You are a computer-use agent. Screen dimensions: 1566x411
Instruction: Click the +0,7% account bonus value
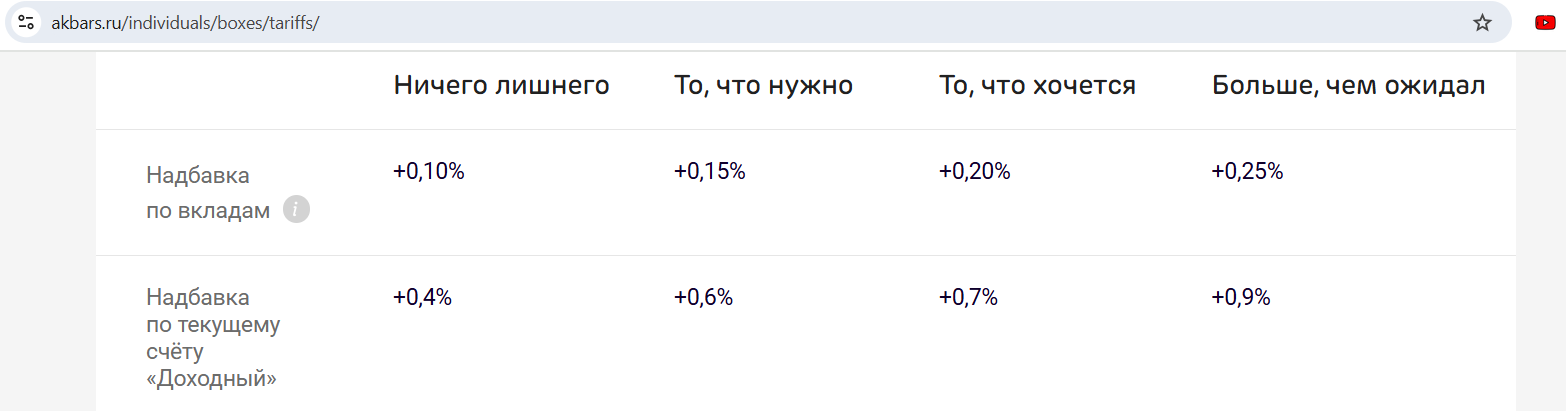coord(968,297)
